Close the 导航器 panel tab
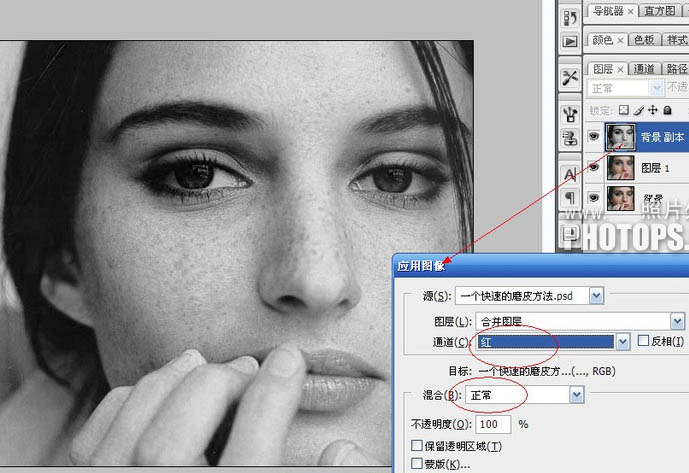 [x=631, y=12]
